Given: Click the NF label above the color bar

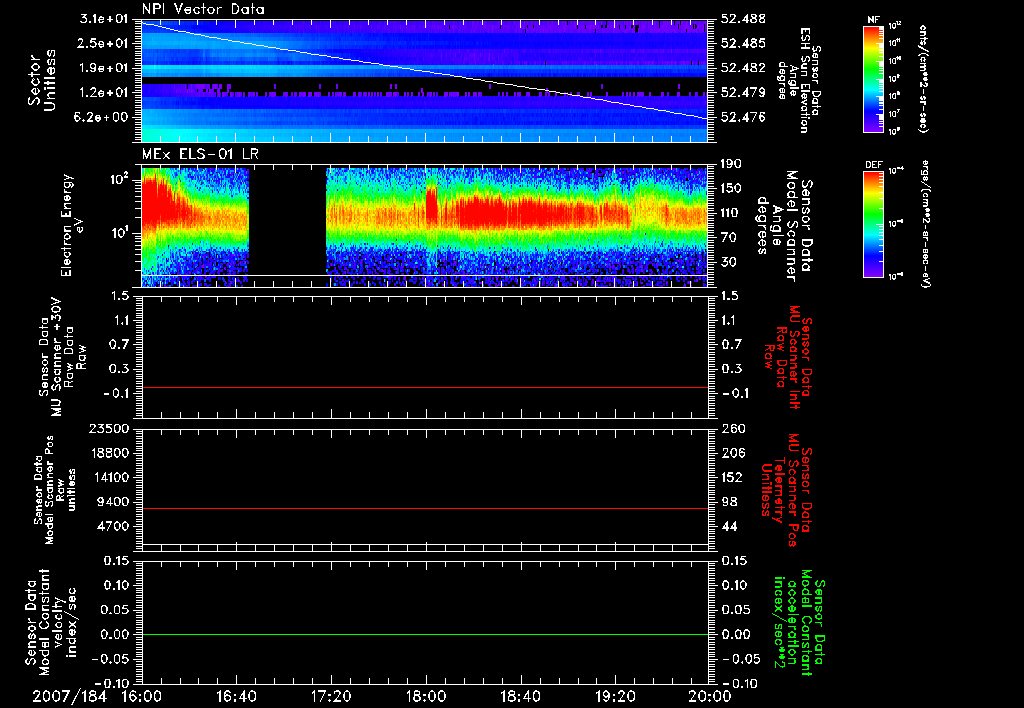Looking at the screenshot, I should (873, 20).
